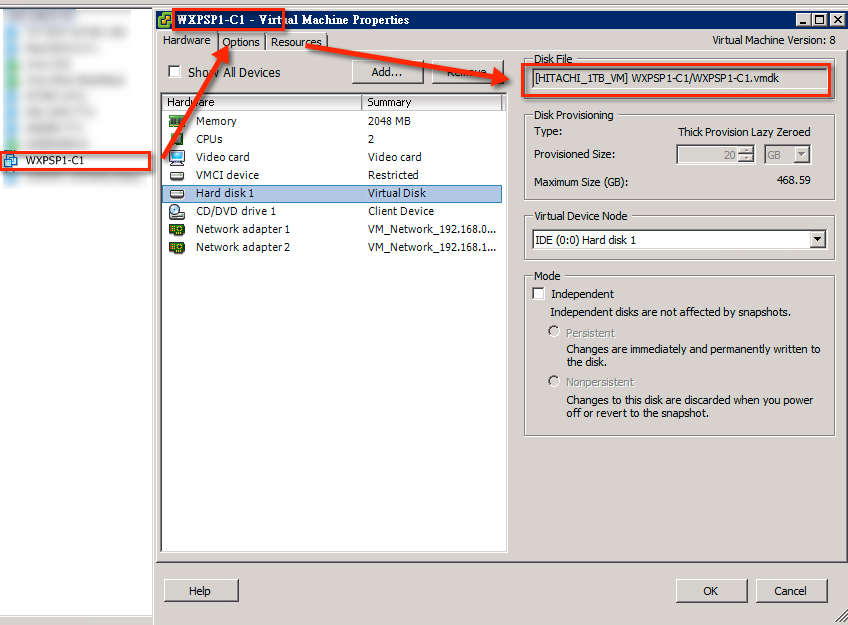Select the Persistent radio button
The width and height of the screenshot is (848, 625).
(554, 332)
